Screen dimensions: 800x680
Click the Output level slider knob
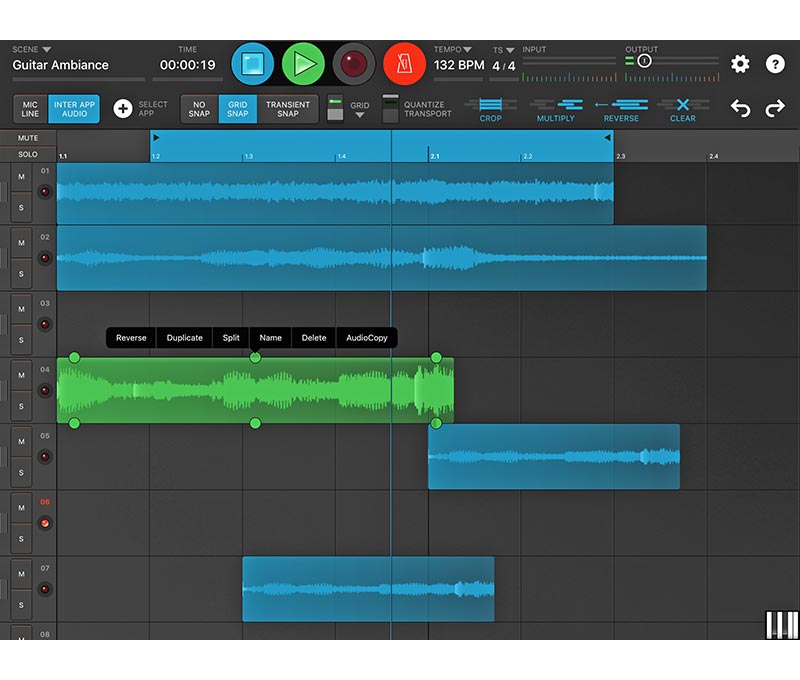click(x=644, y=61)
